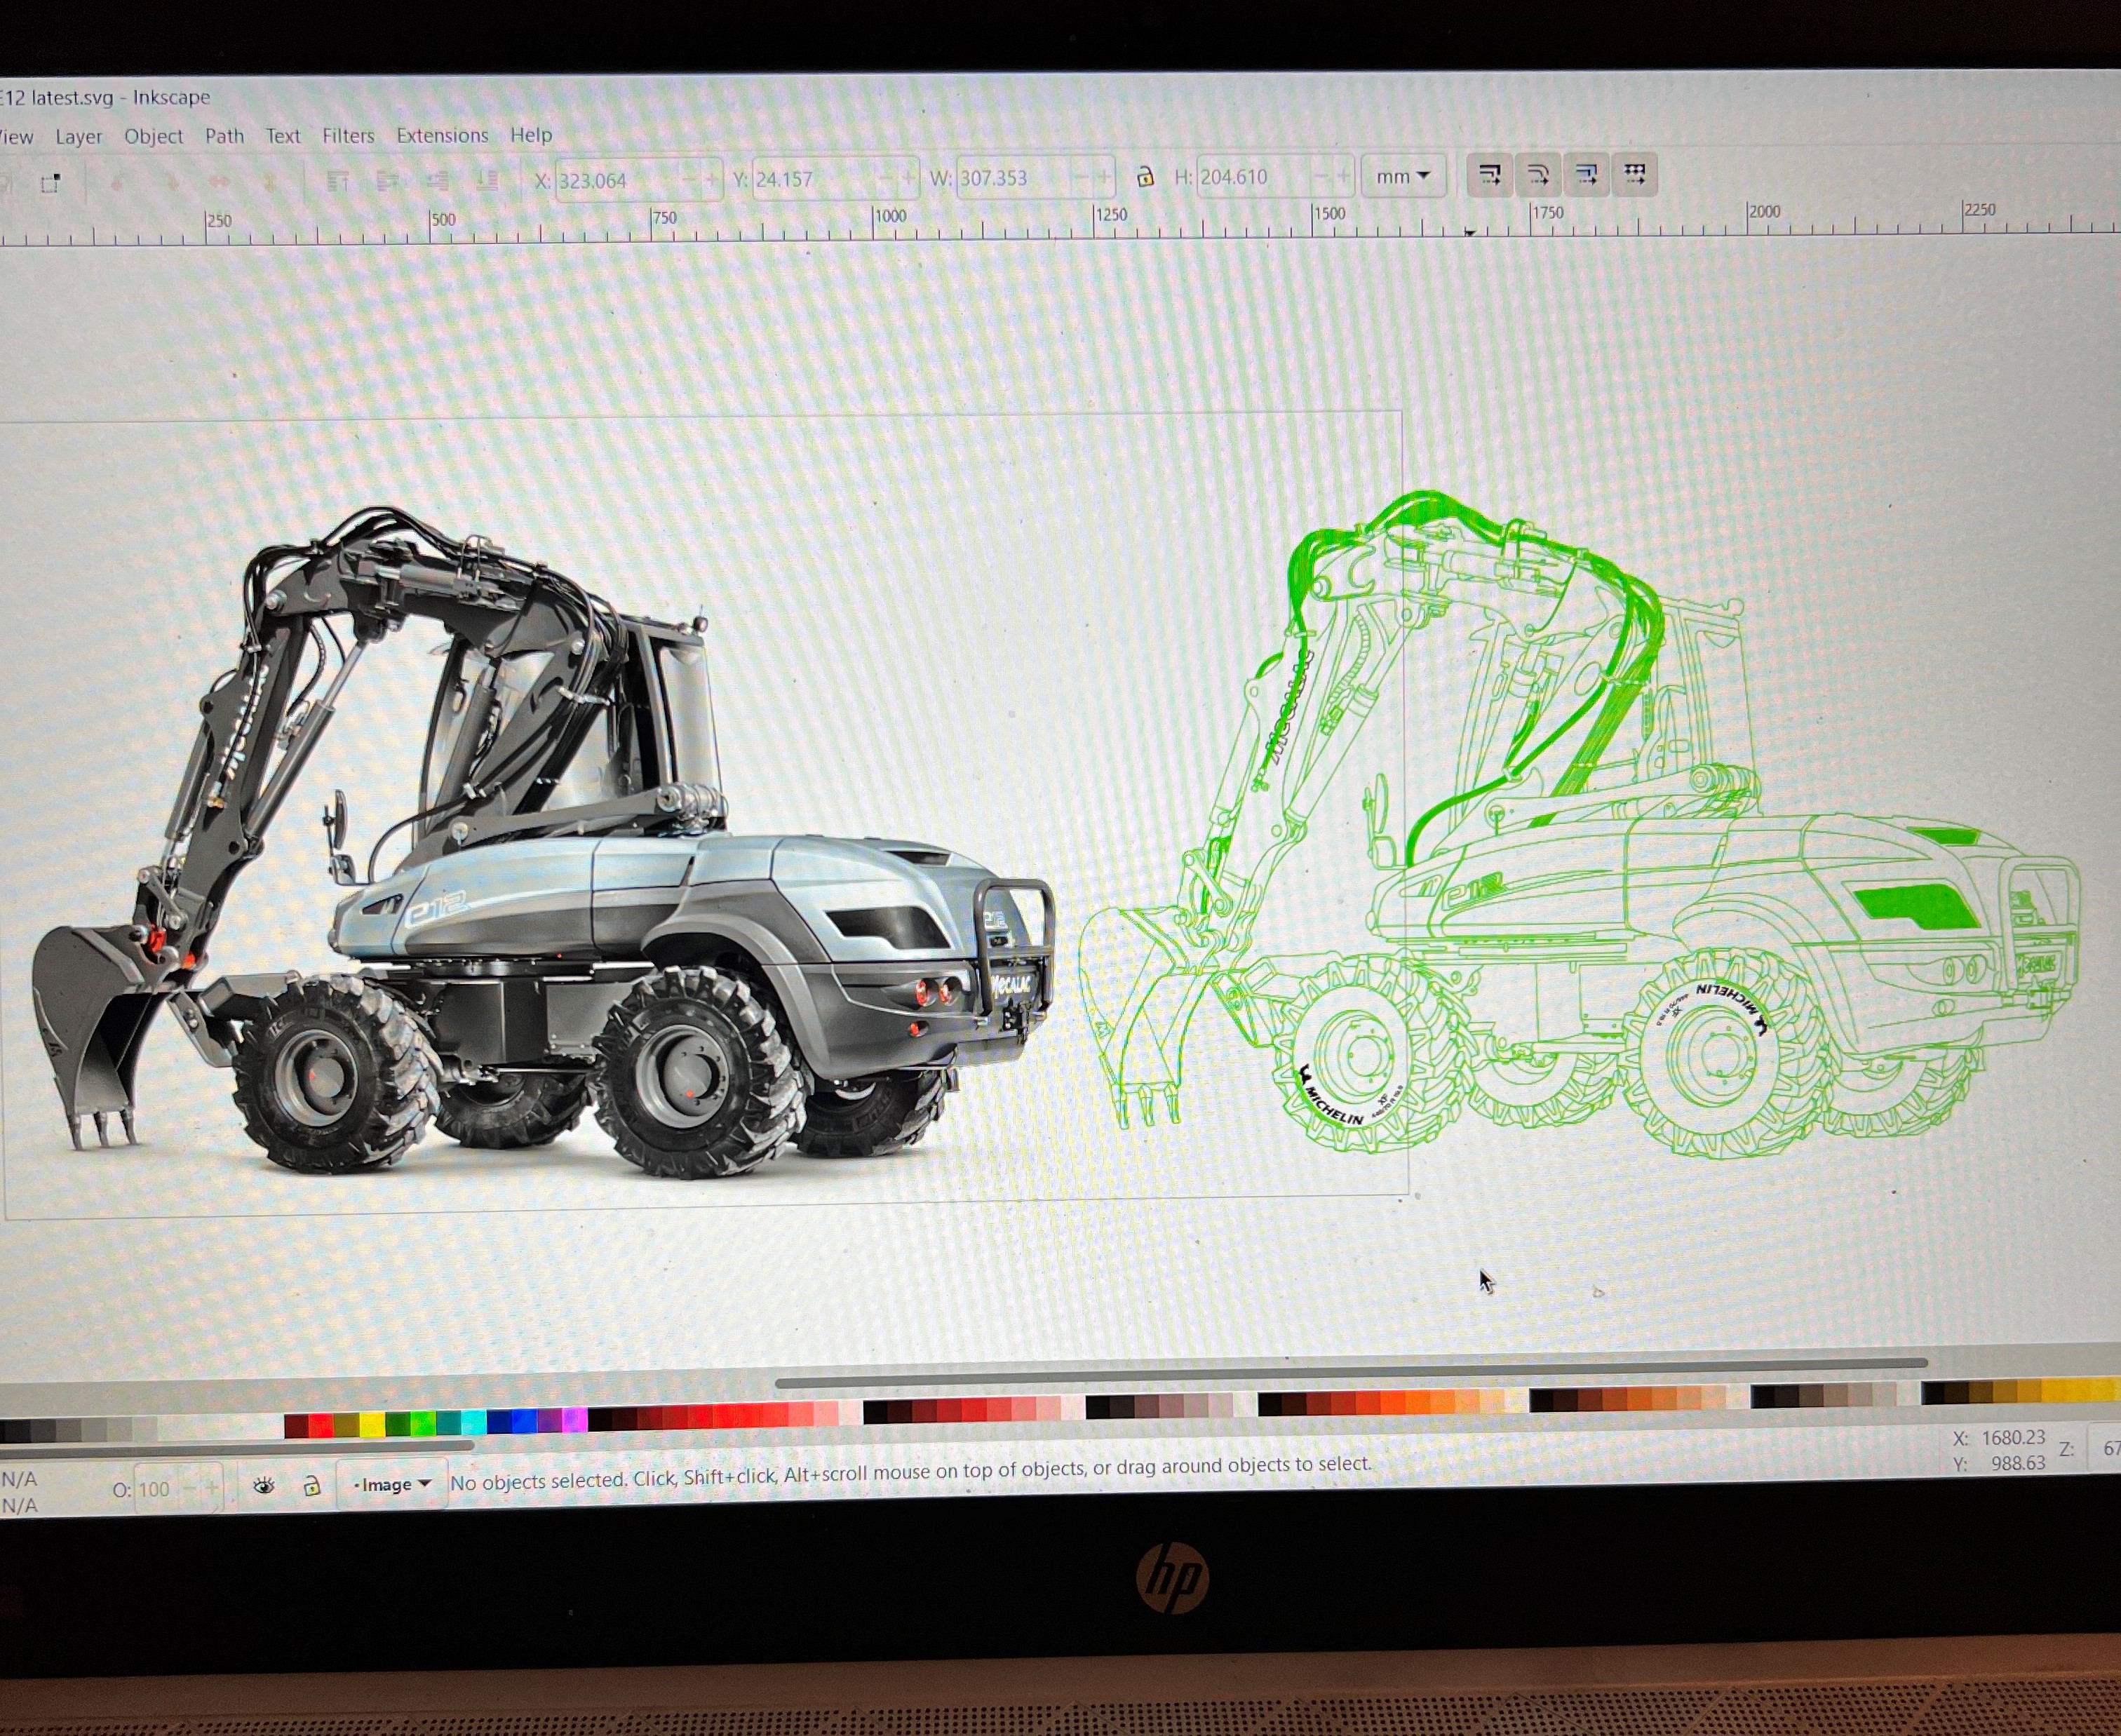Click the window title "latest.svg - Inkscape"
The height and width of the screenshot is (1736, 2121).
(x=120, y=98)
